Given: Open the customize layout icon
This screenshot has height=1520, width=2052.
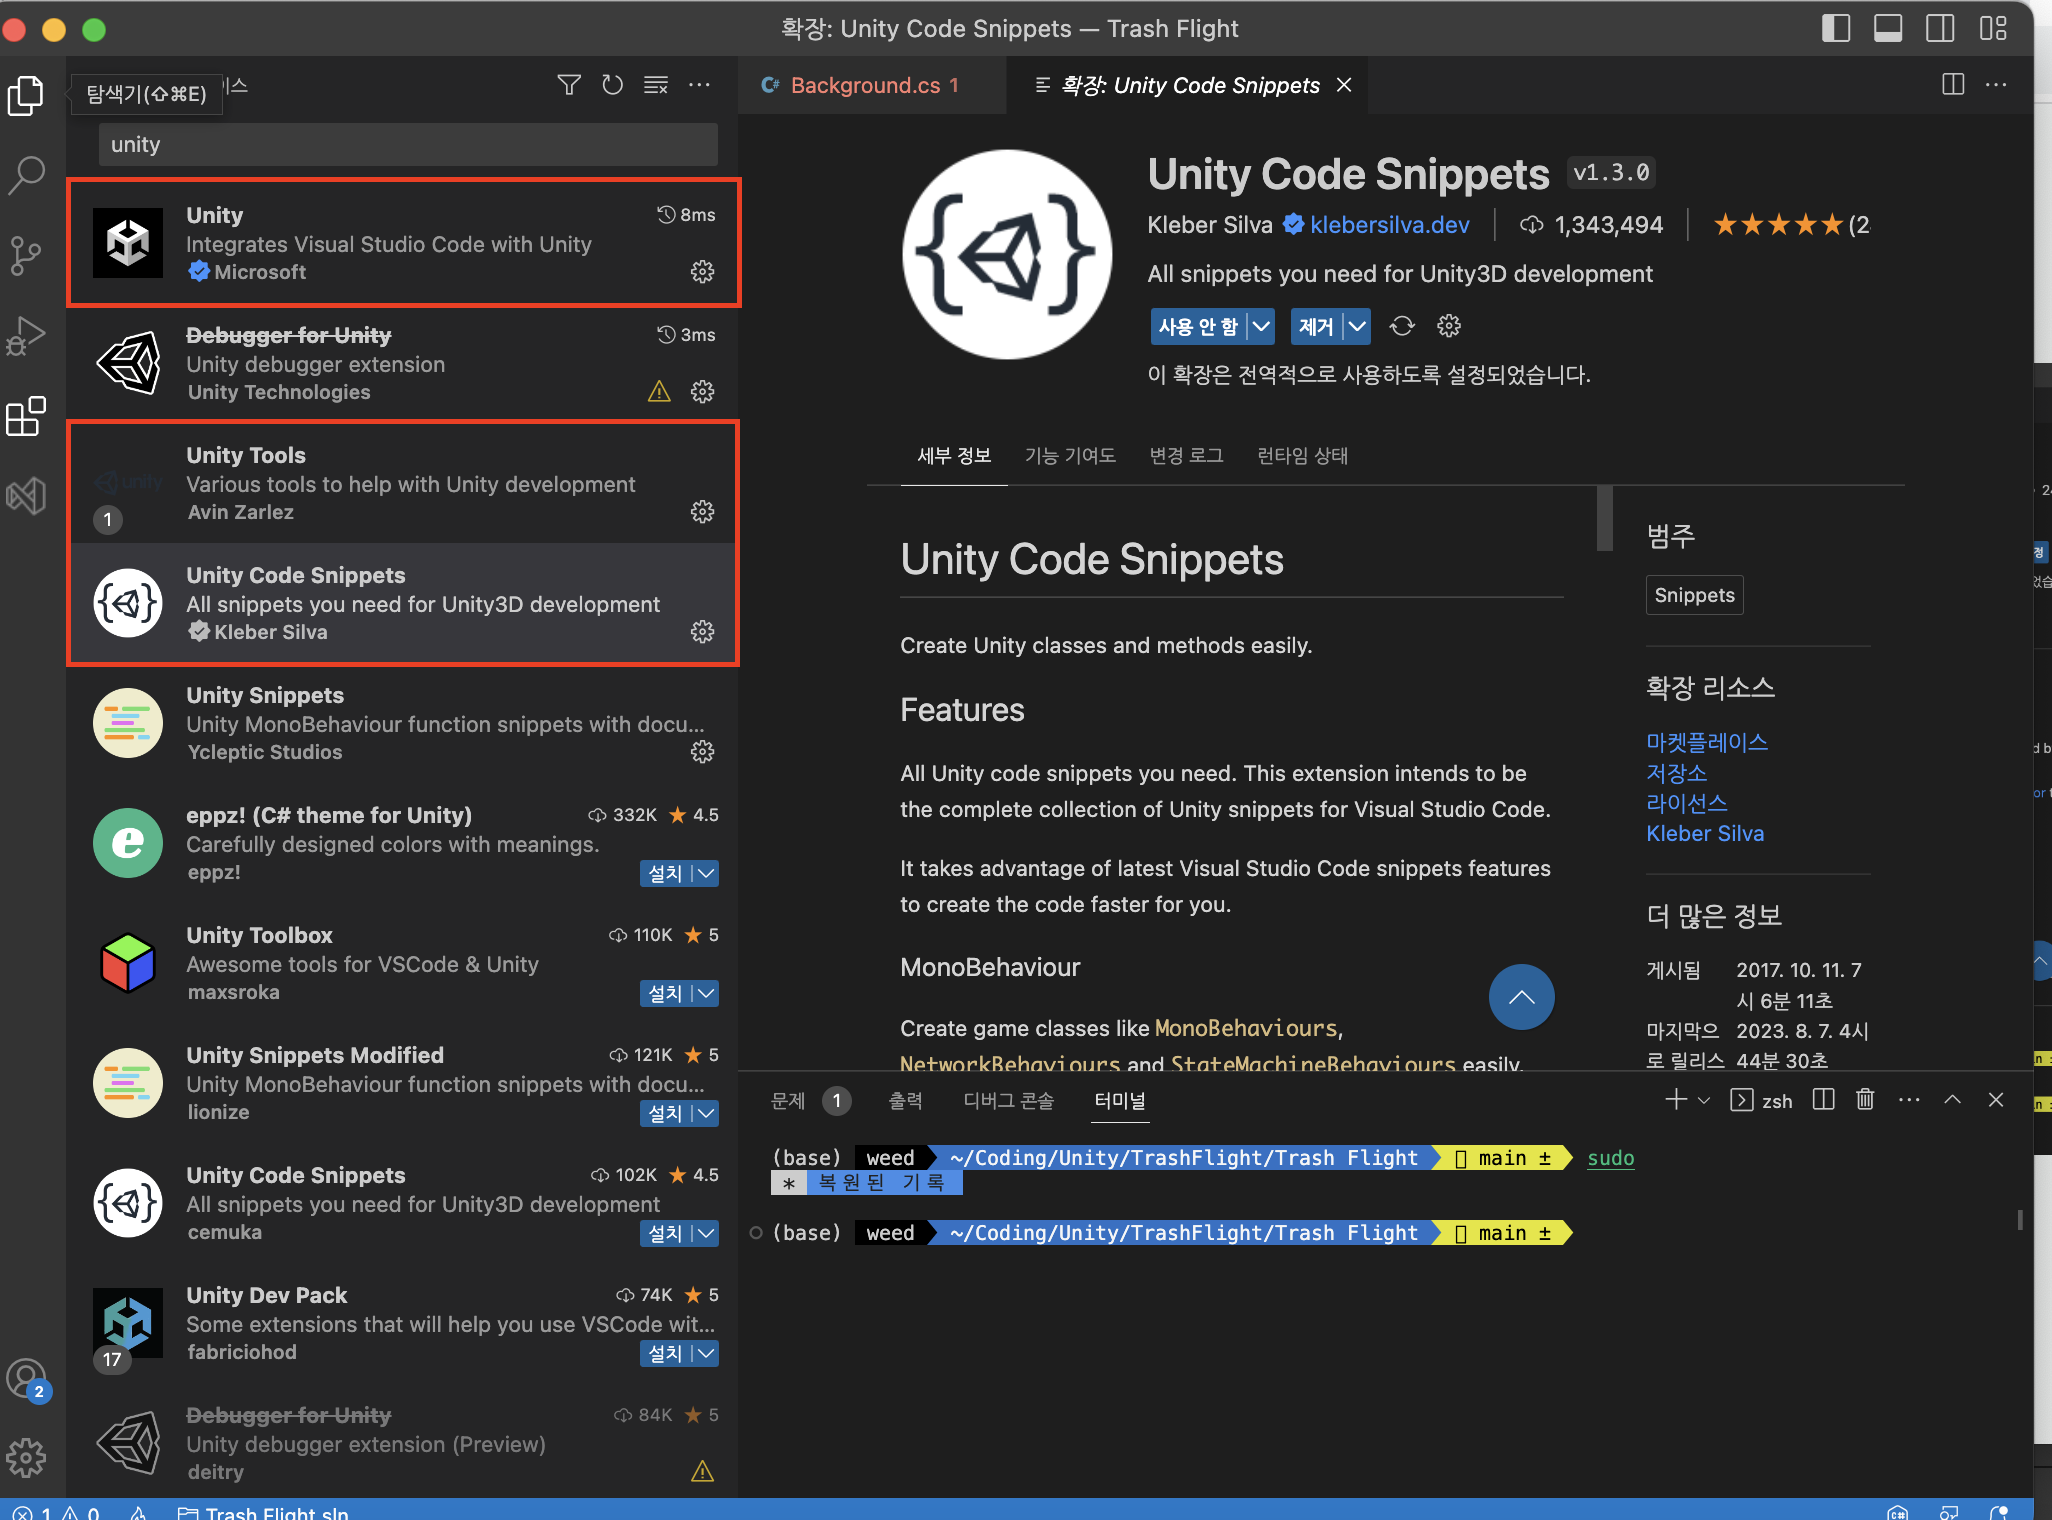Looking at the screenshot, I should (x=1993, y=28).
